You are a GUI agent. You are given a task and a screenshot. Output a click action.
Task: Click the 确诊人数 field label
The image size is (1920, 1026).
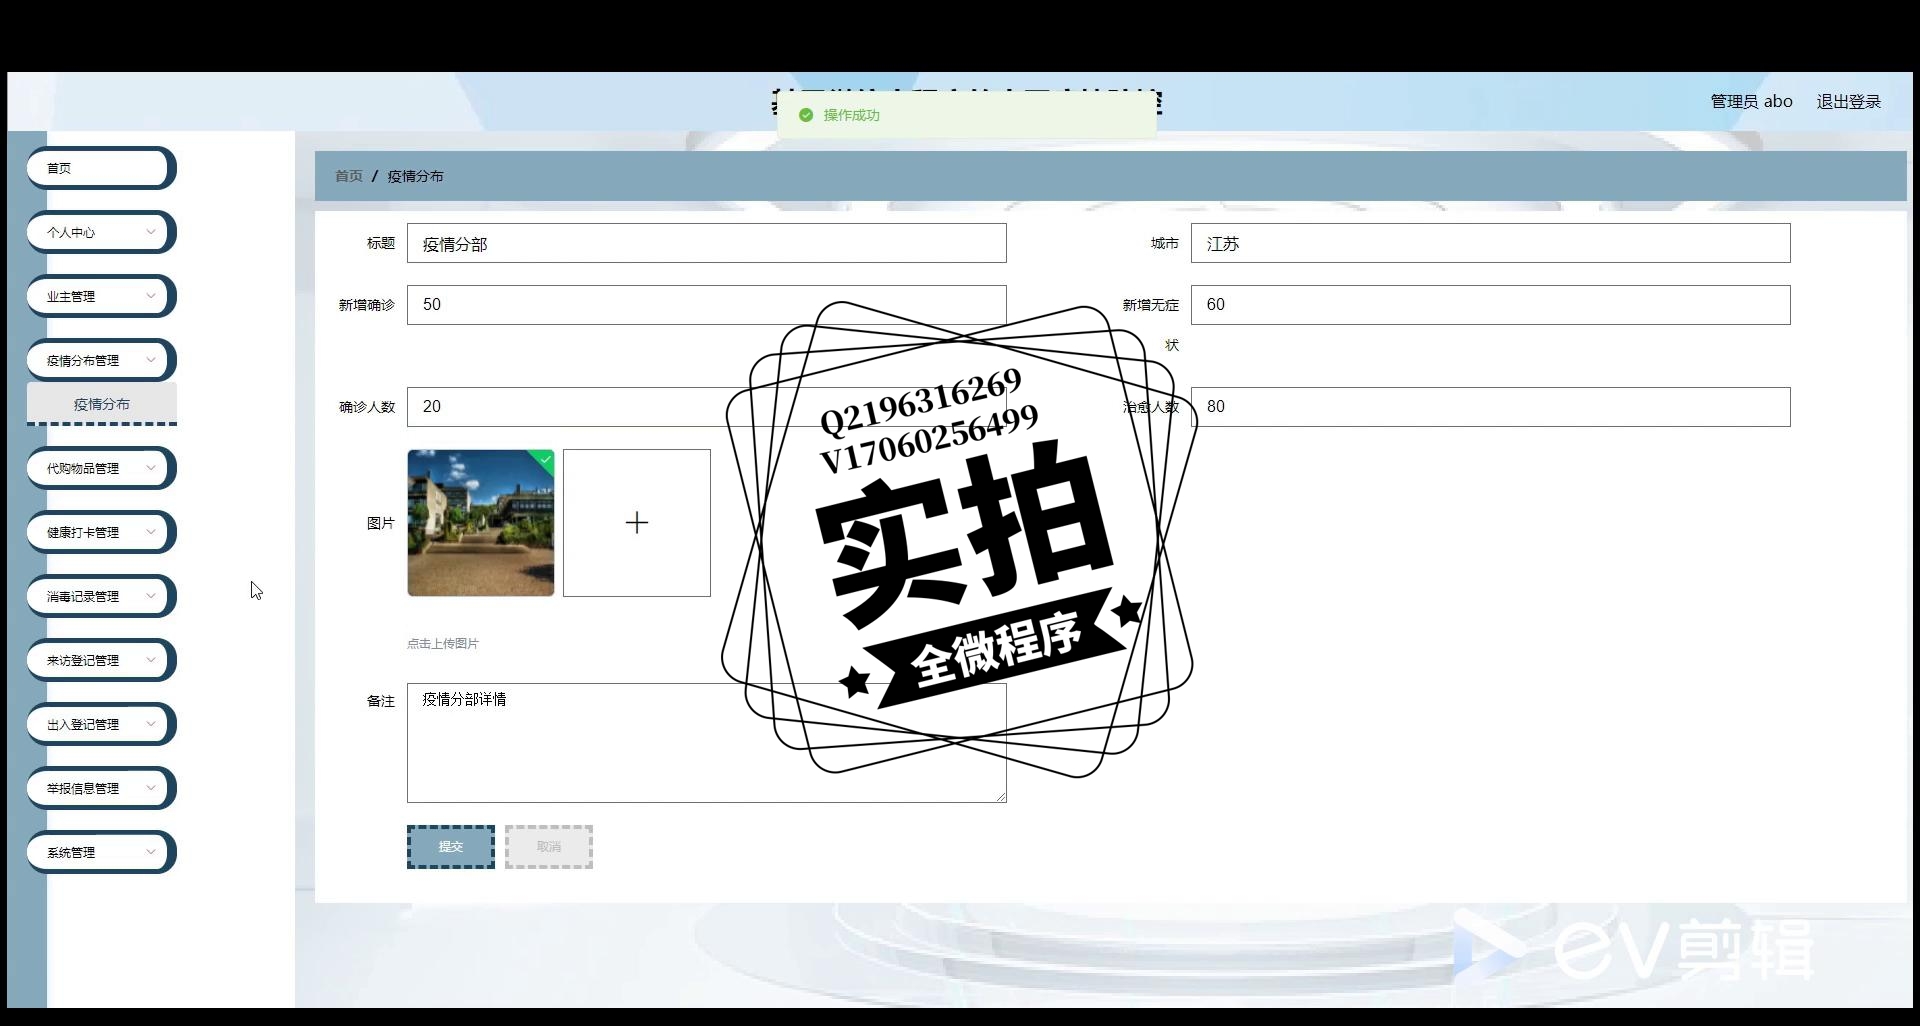[366, 407]
